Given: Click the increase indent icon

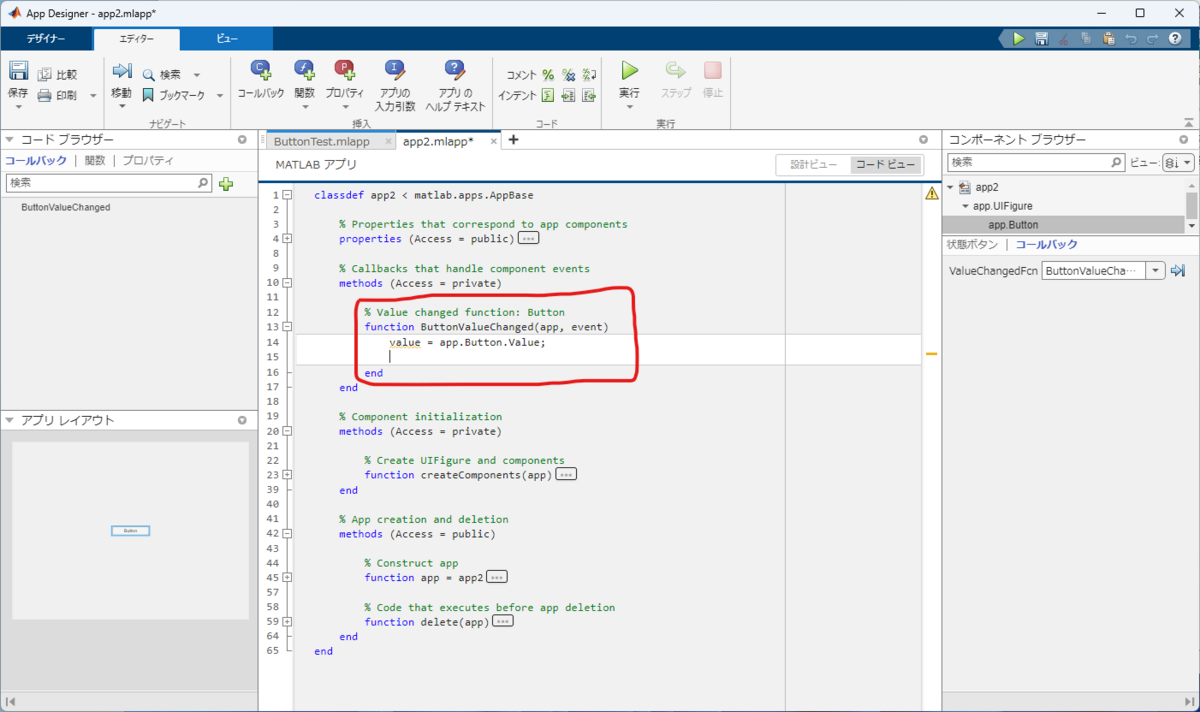Looking at the screenshot, I should [569, 96].
